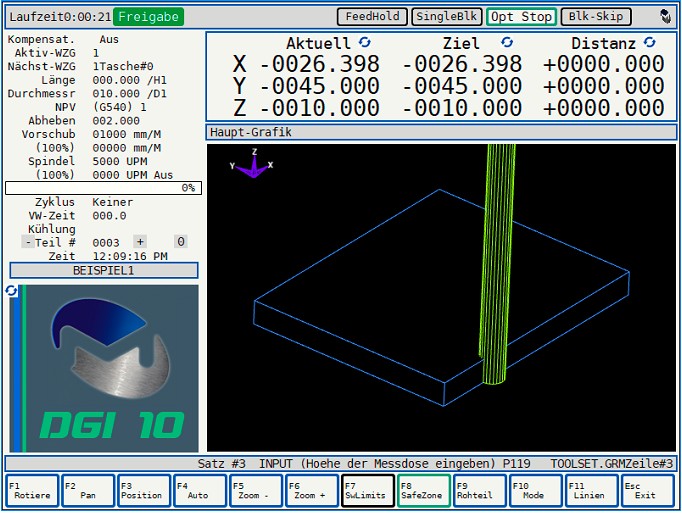Toggle F8 SafeZone display
The height and width of the screenshot is (513, 682).
click(424, 491)
